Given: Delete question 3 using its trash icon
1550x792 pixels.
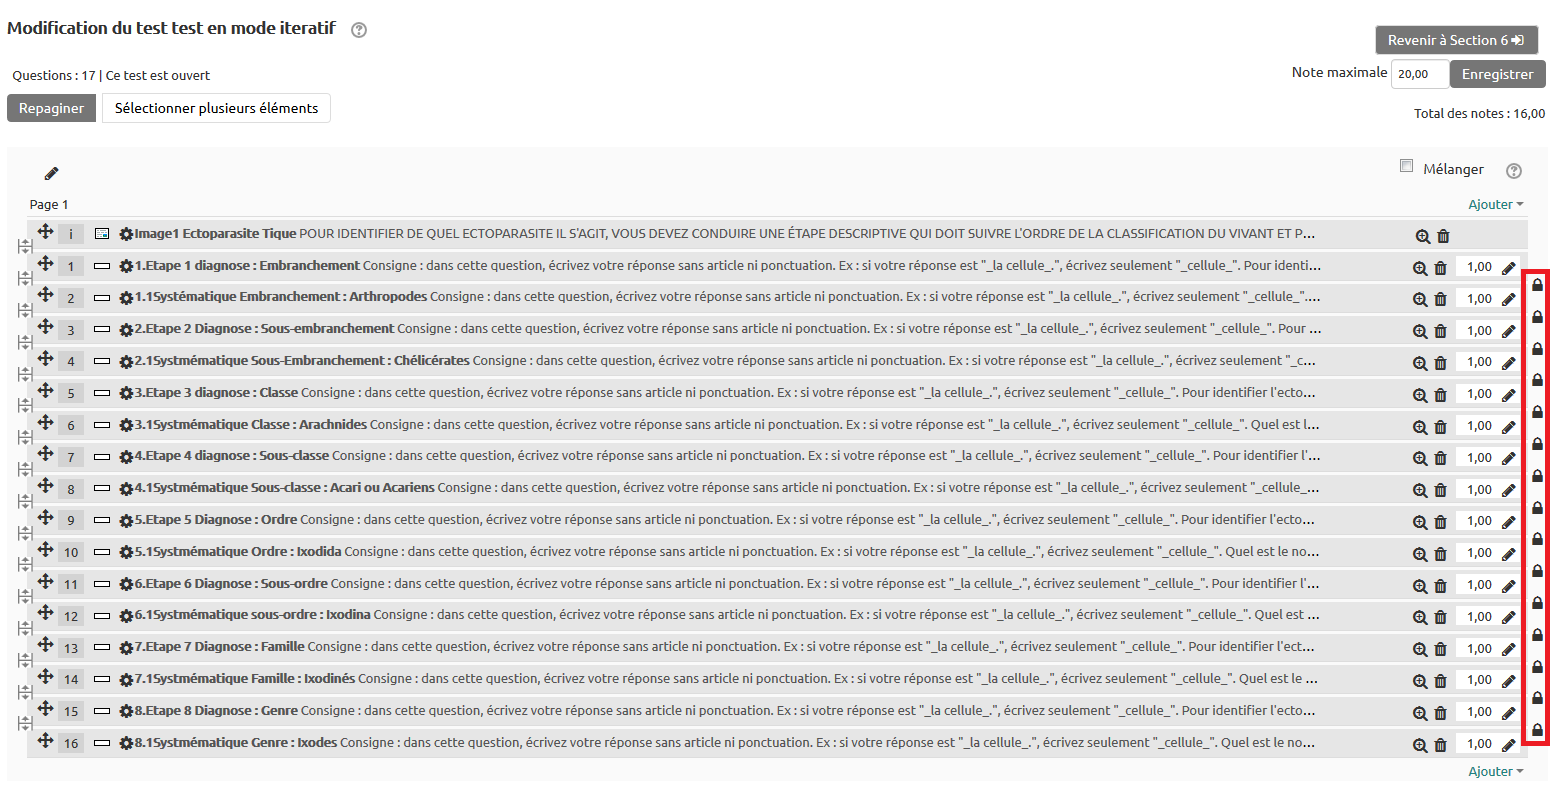Looking at the screenshot, I should [1440, 331].
